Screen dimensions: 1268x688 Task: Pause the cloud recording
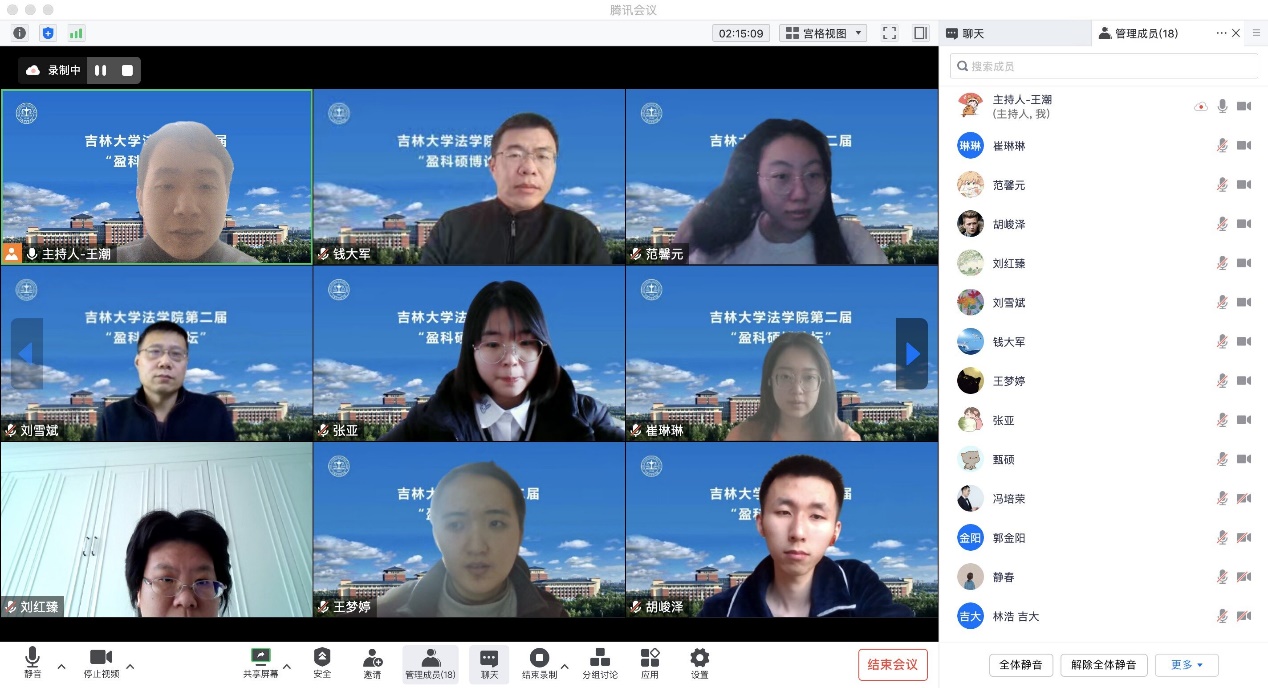100,70
